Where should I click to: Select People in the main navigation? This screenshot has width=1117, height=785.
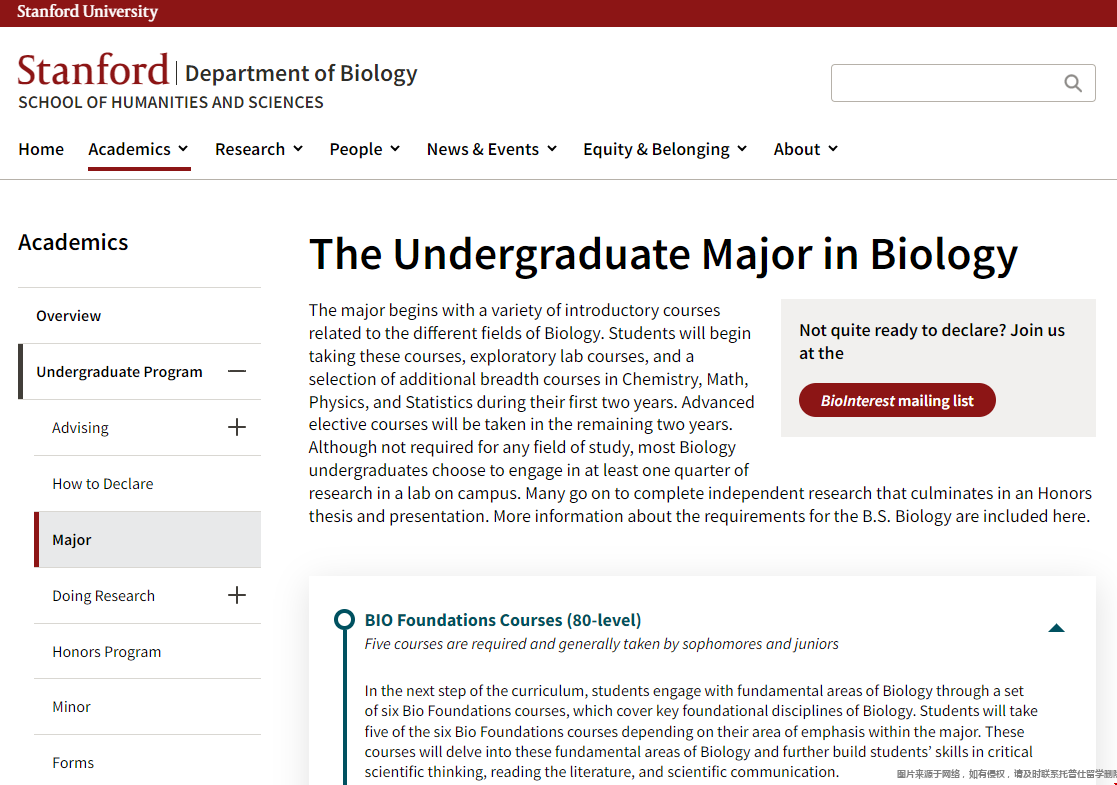(356, 149)
